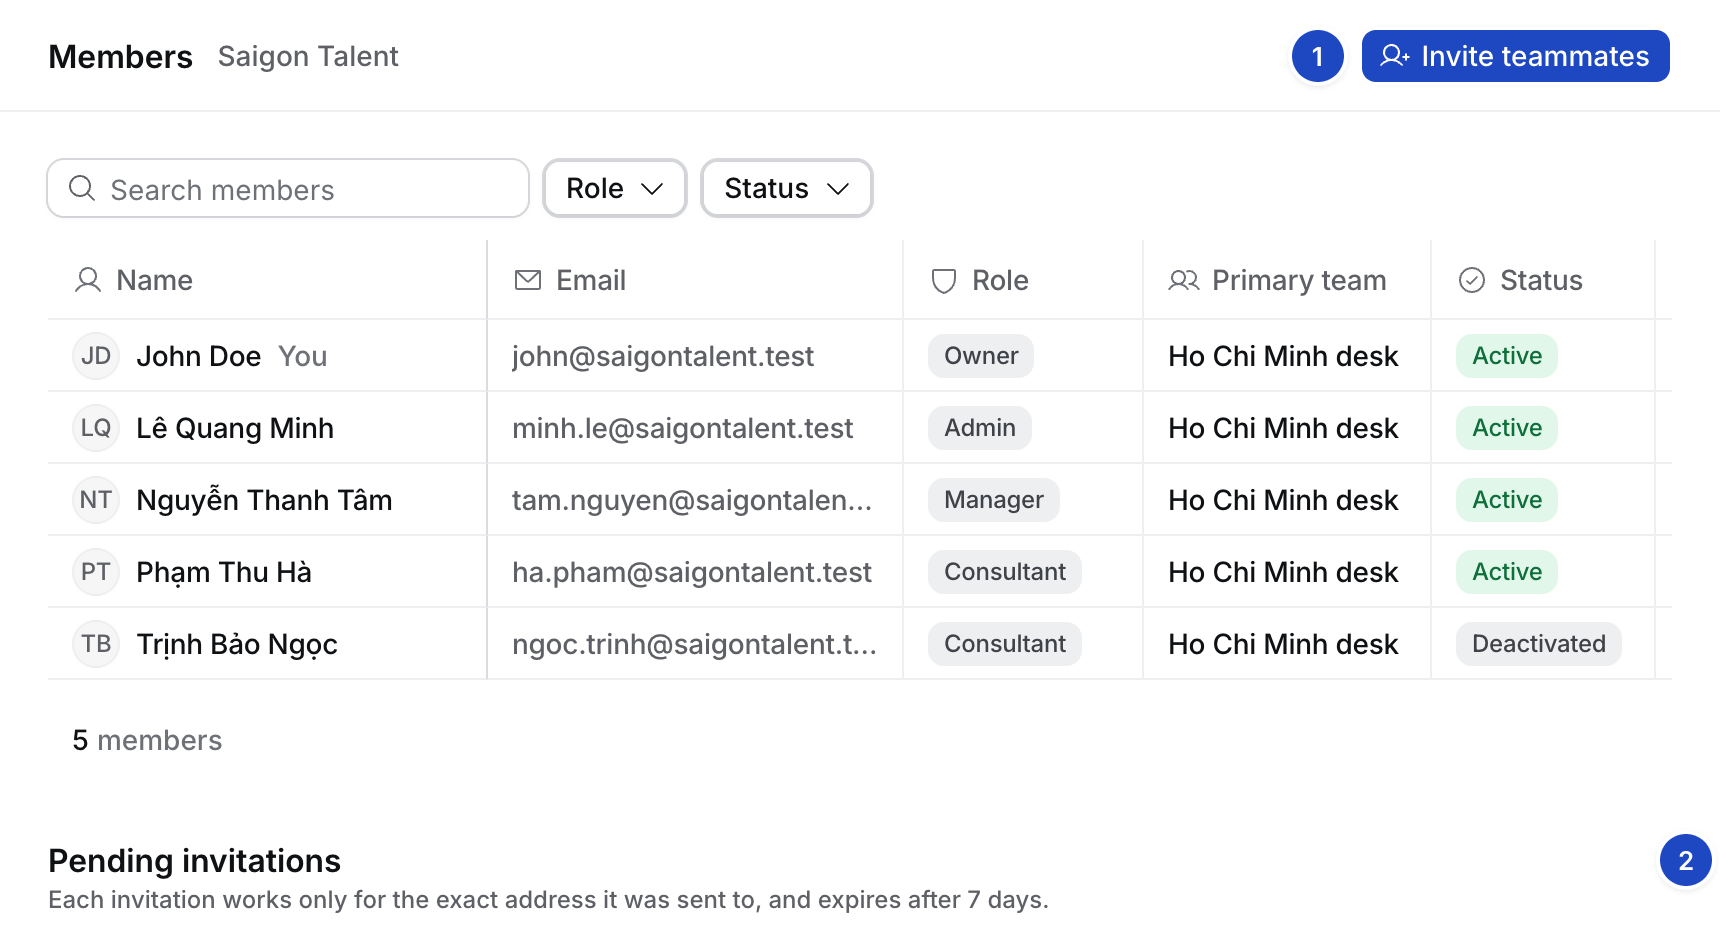Focus the Search members field
The height and width of the screenshot is (928, 1720).
pos(288,188)
